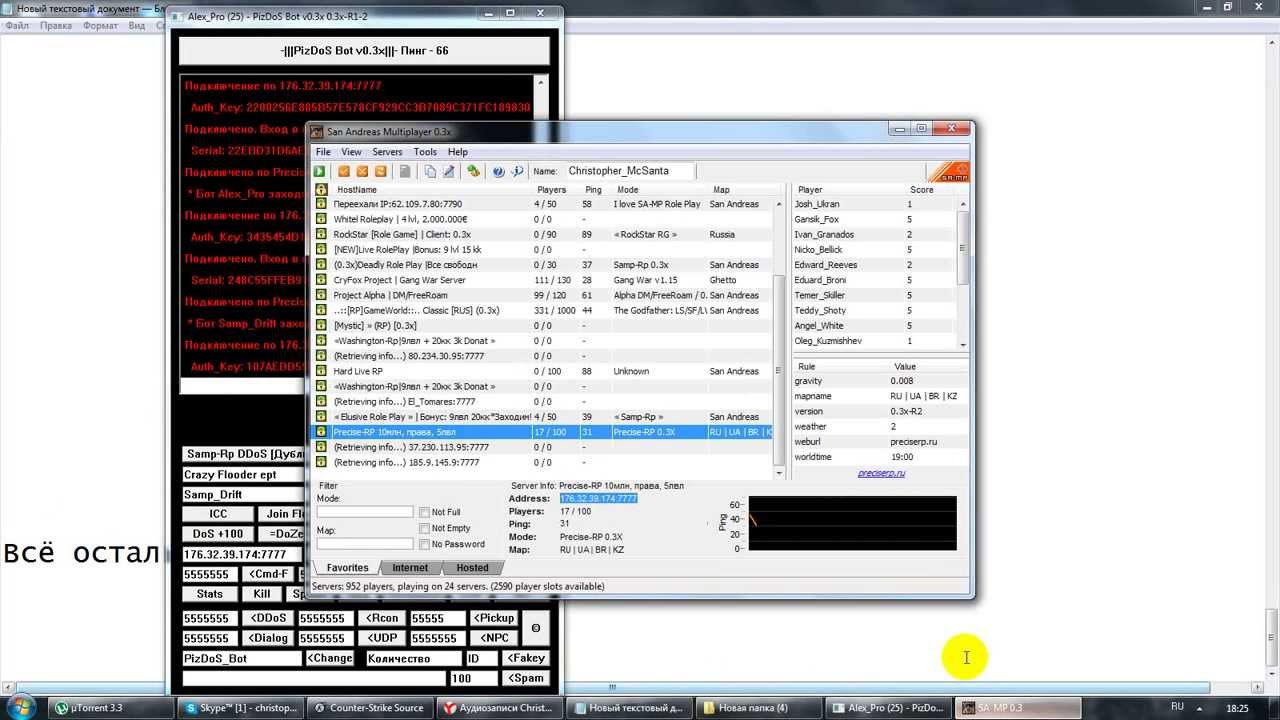Open the Help menu in SA-MP

pyautogui.click(x=457, y=152)
